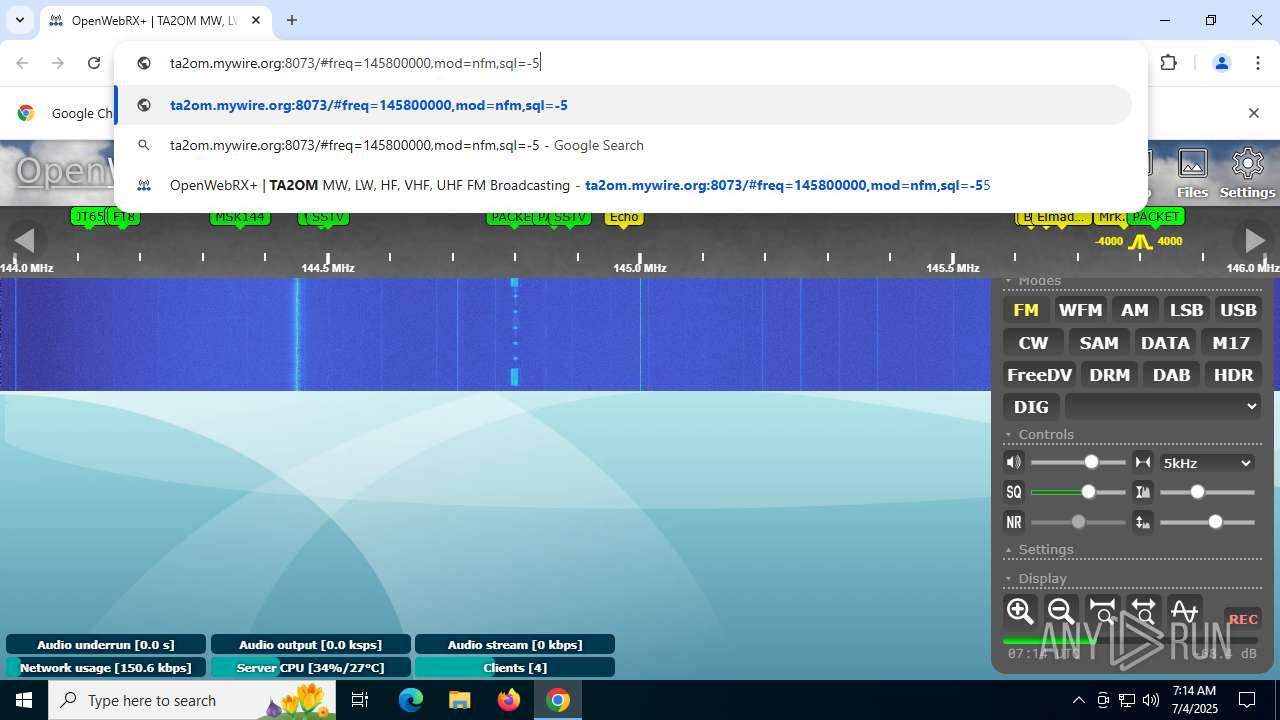Switch to USB mode
Screen dimensions: 1280x720
click(x=1238, y=310)
